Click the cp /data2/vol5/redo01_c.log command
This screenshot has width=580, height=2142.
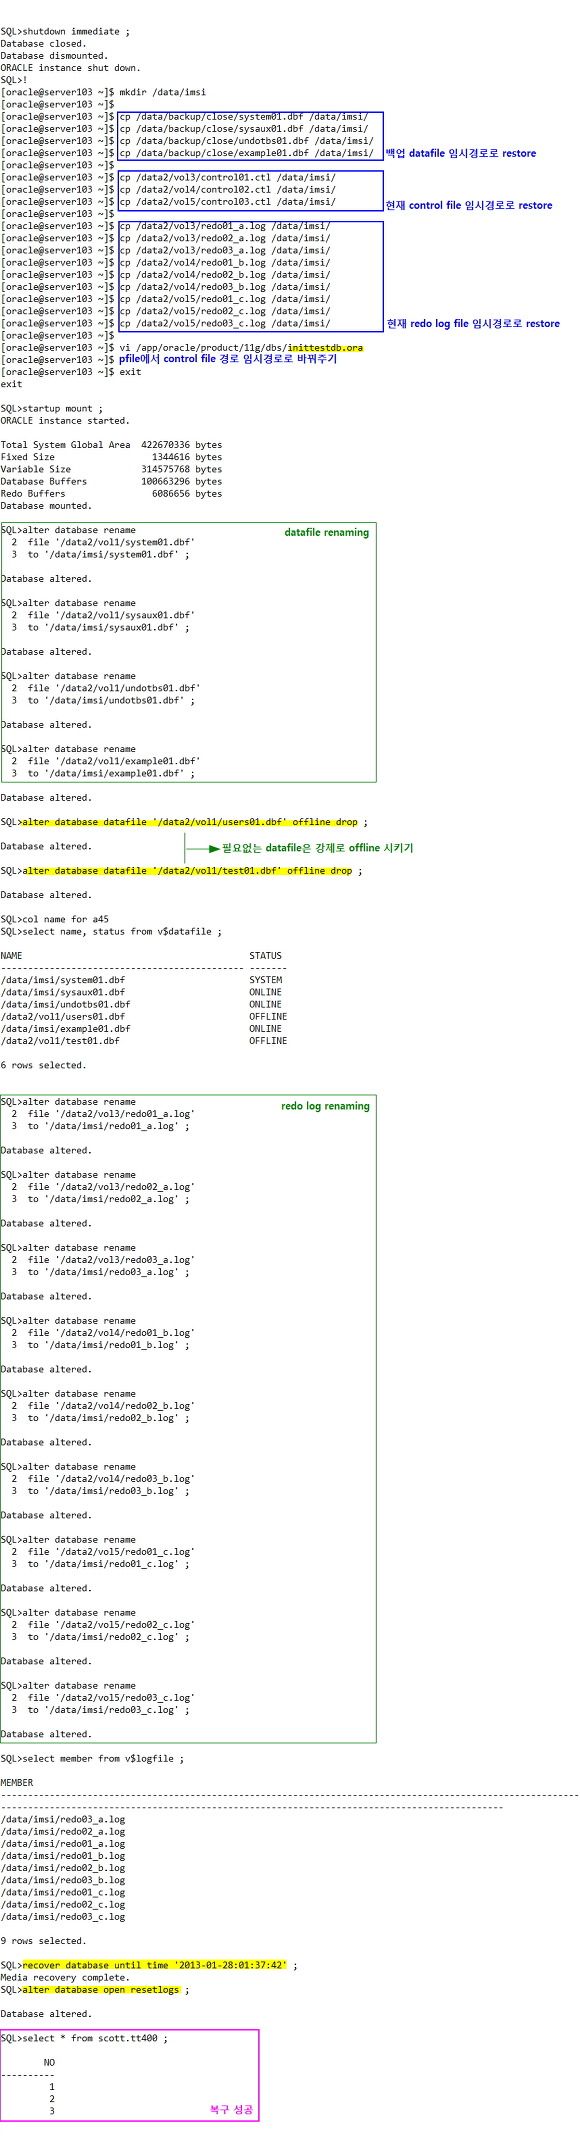[x=224, y=299]
